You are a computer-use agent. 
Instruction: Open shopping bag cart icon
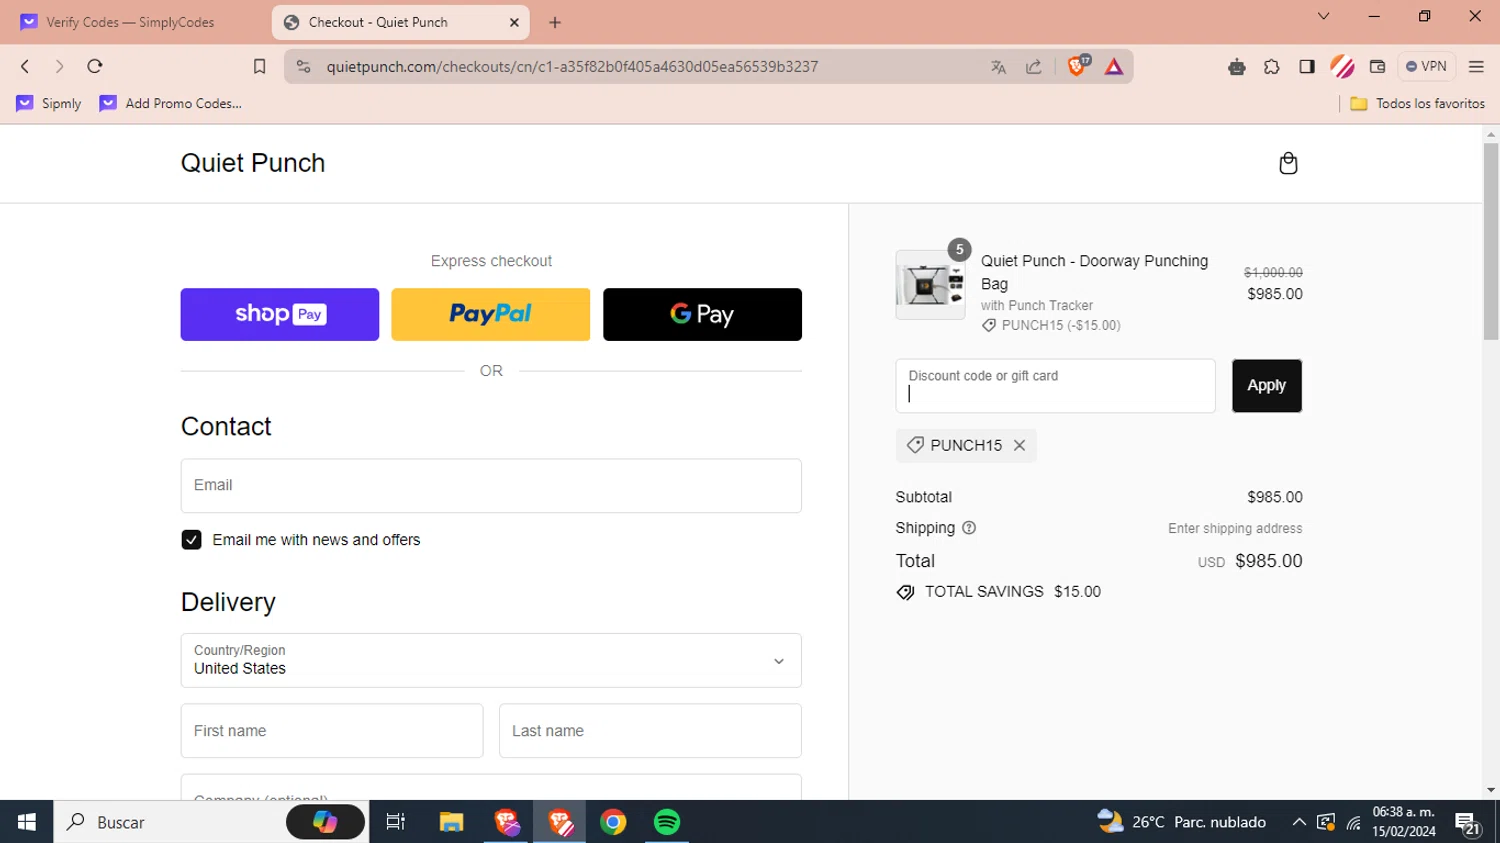1288,163
